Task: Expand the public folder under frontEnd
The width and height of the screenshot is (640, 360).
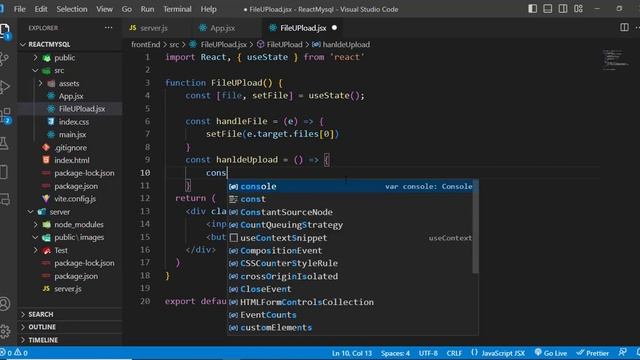Action: [x=36, y=58]
